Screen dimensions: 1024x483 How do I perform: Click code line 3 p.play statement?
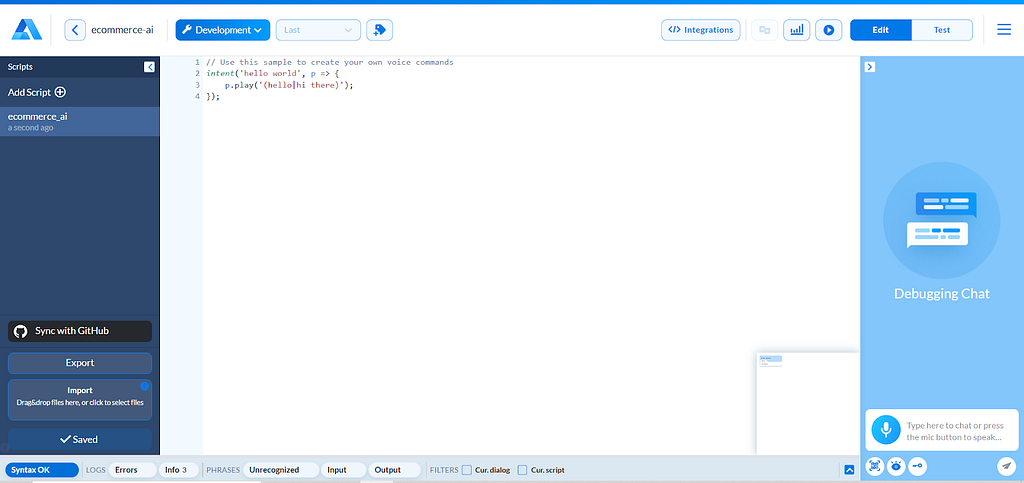pos(289,85)
